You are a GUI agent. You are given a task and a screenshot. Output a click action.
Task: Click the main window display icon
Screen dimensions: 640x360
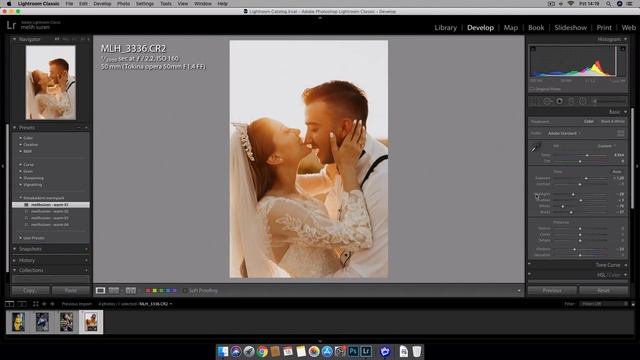tap(9, 304)
